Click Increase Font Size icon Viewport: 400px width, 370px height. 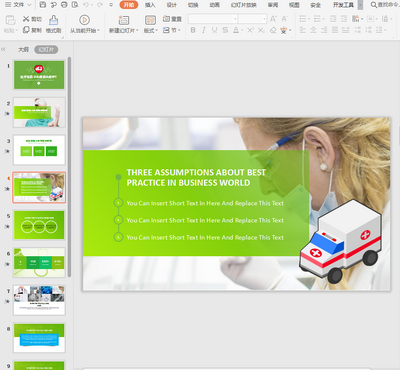pos(273,19)
